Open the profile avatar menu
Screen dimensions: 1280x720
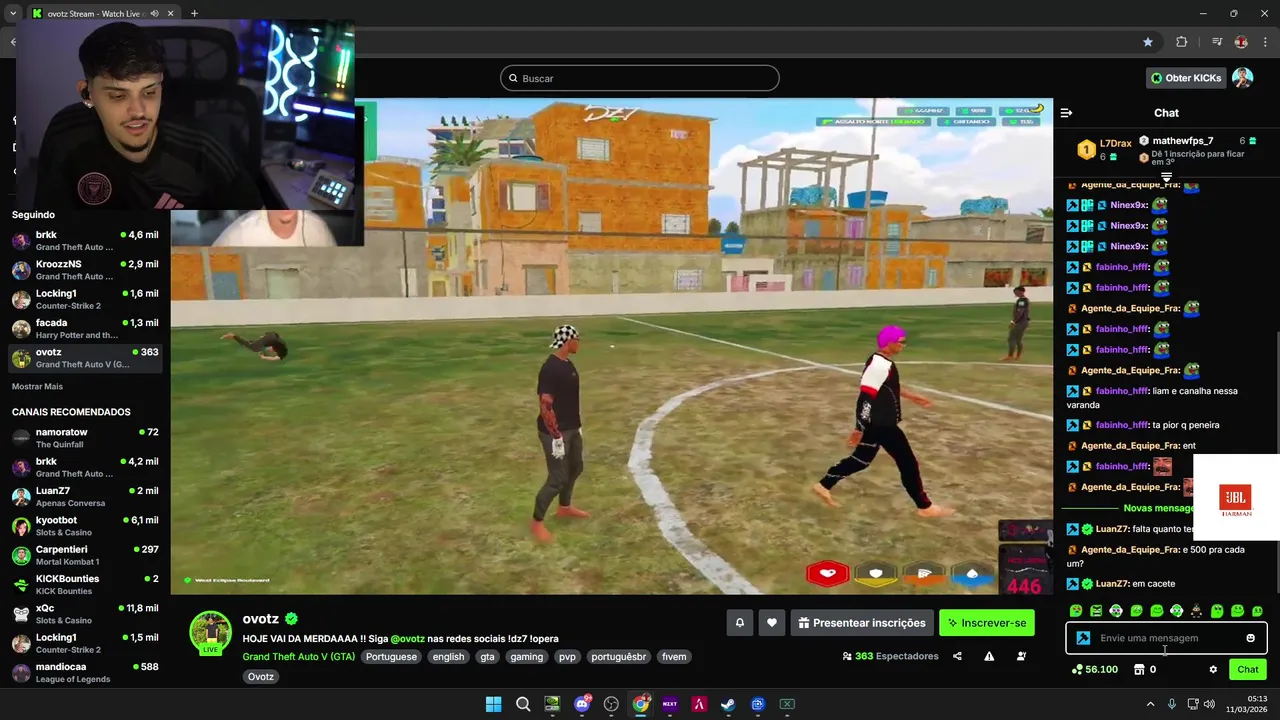1243,78
